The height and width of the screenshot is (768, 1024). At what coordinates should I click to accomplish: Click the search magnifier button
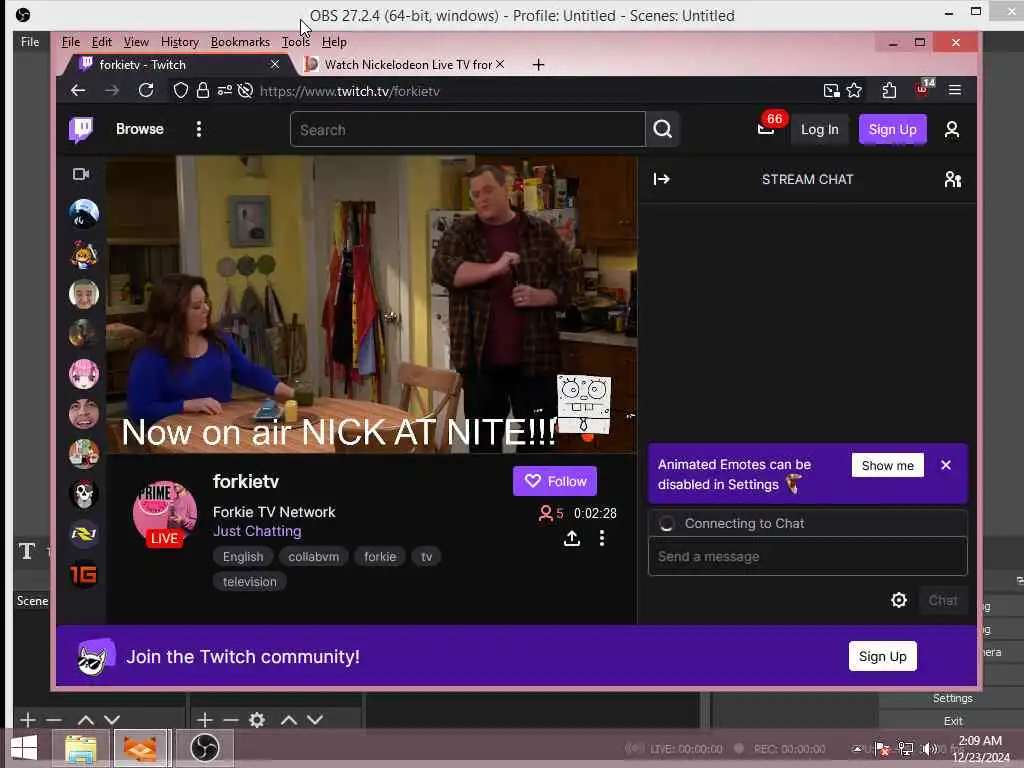click(662, 129)
